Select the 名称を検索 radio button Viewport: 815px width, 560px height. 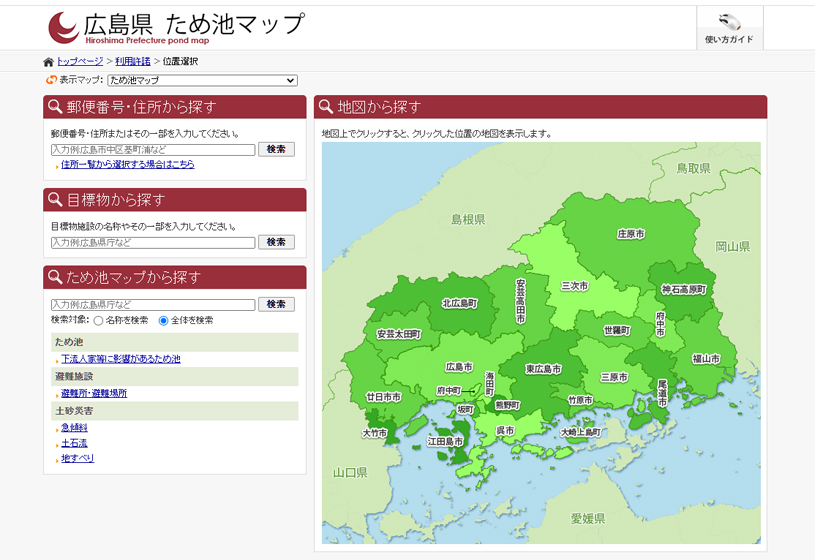pyautogui.click(x=98, y=321)
